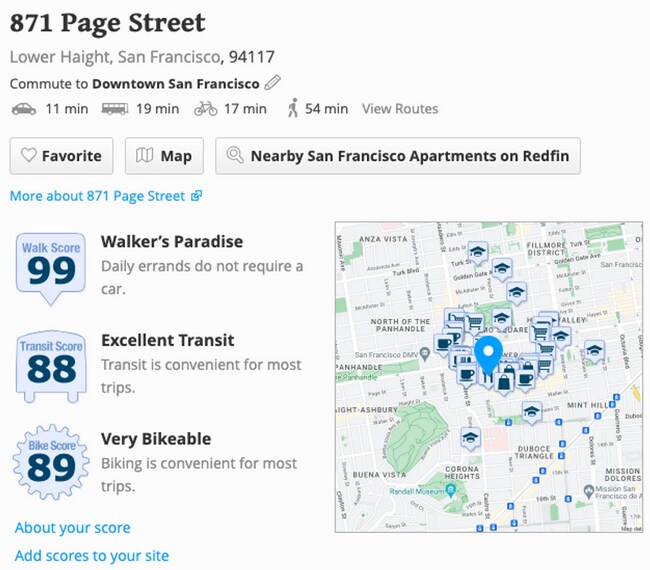The image size is (650, 570).
Task: Open Nearby San Francisco Apartments on Redfin
Action: click(x=398, y=156)
